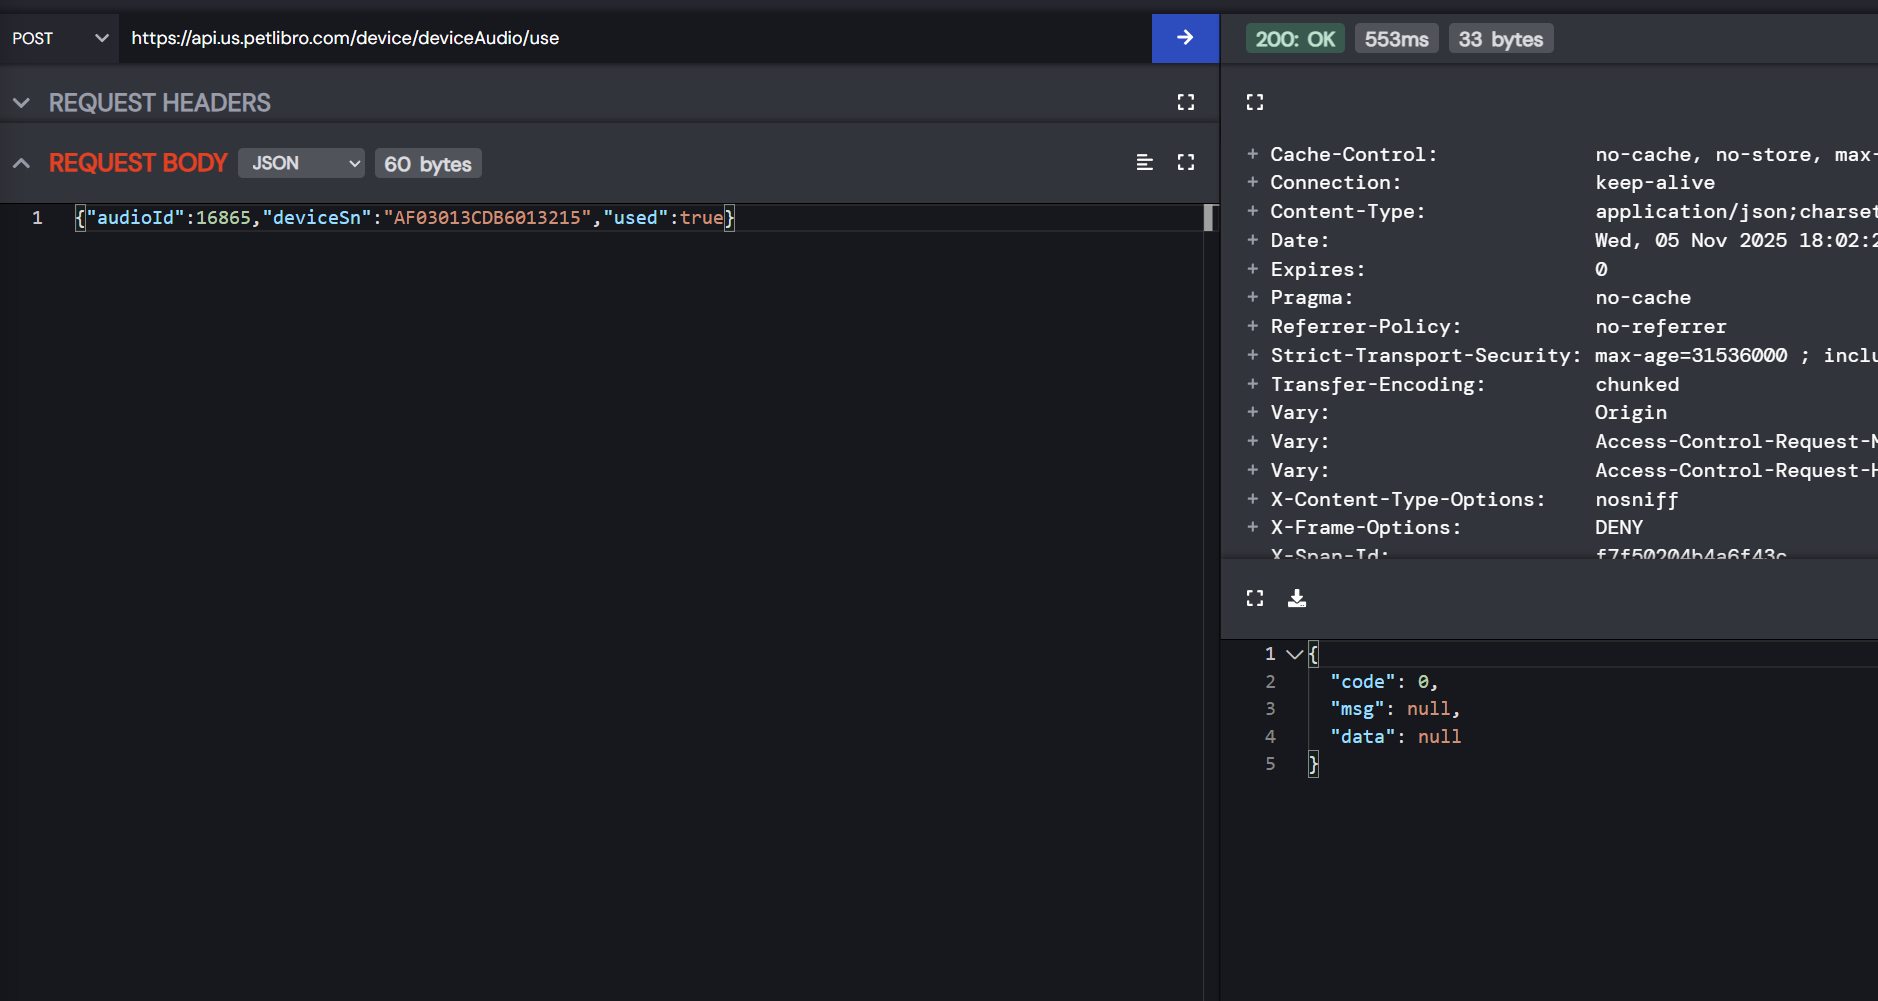Expand the Request Headers section to fullscreen
This screenshot has height=1001, width=1878.
coord(1187,101)
